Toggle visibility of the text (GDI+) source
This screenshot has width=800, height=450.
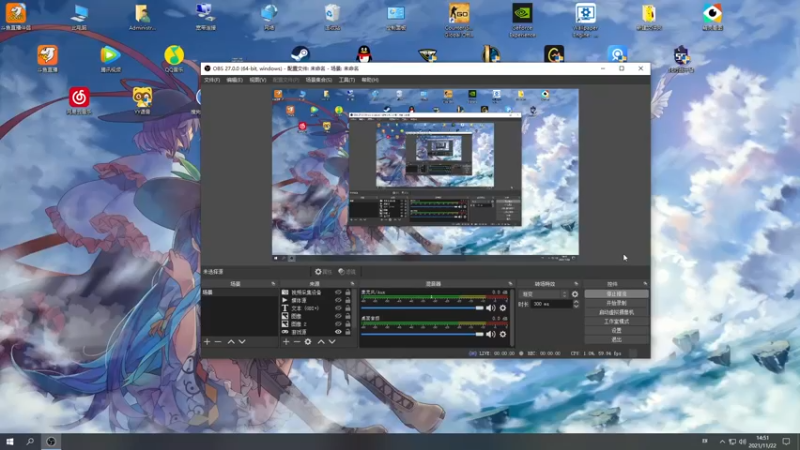point(338,308)
